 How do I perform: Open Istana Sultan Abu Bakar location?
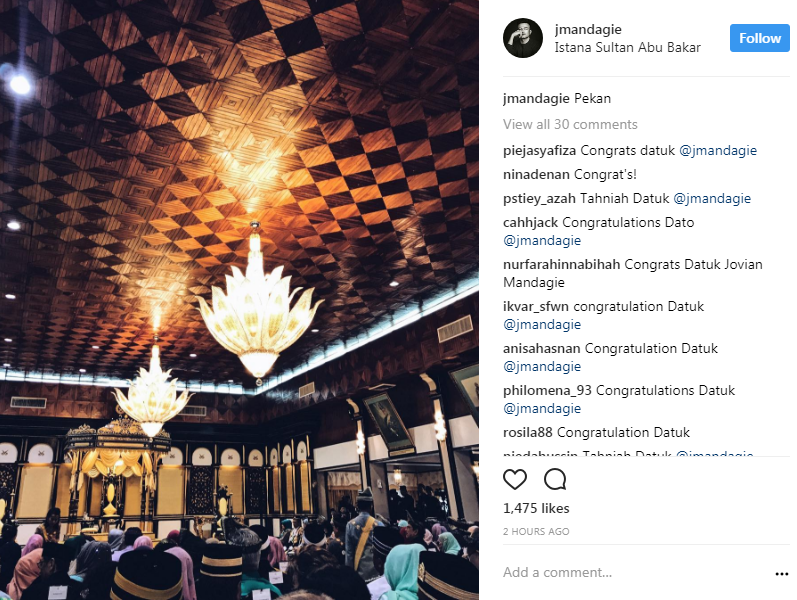[x=627, y=47]
